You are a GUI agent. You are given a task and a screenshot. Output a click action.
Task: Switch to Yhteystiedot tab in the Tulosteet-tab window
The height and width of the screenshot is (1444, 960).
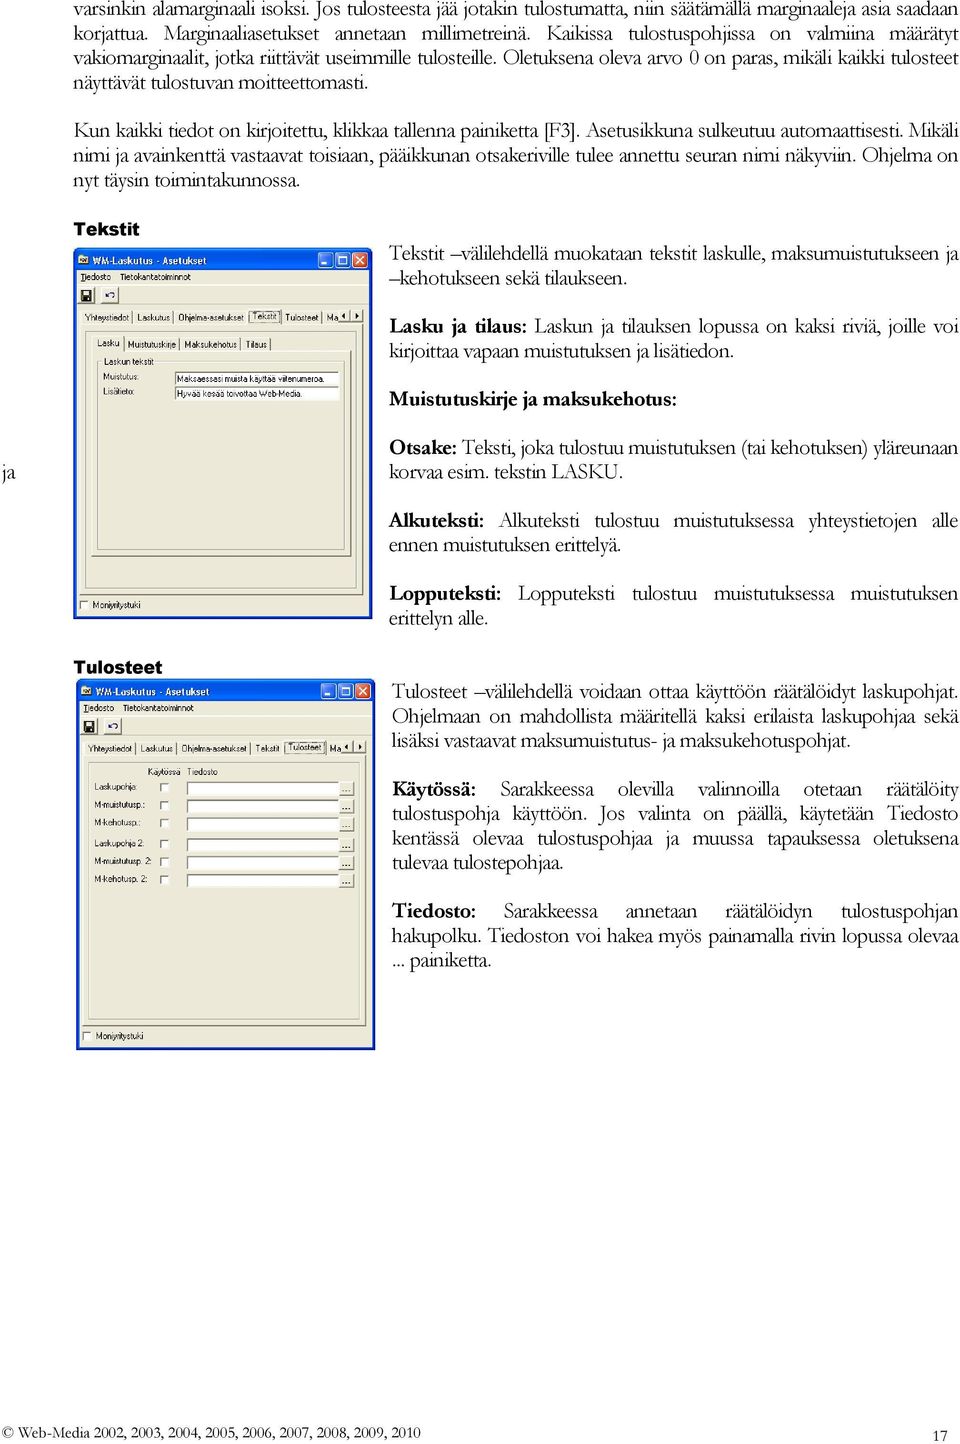tap(110, 748)
